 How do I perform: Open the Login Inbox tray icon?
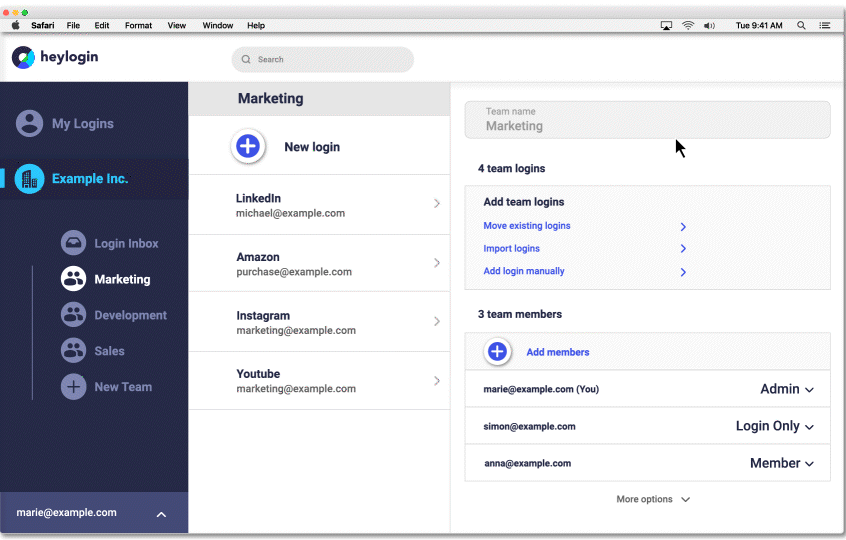[x=73, y=243]
